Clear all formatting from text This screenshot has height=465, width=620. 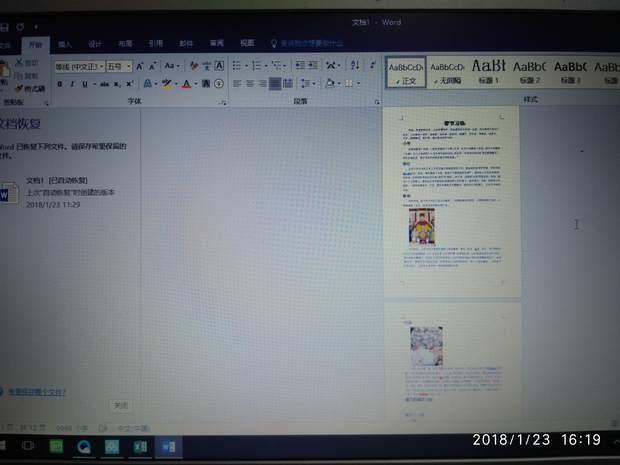coord(194,66)
